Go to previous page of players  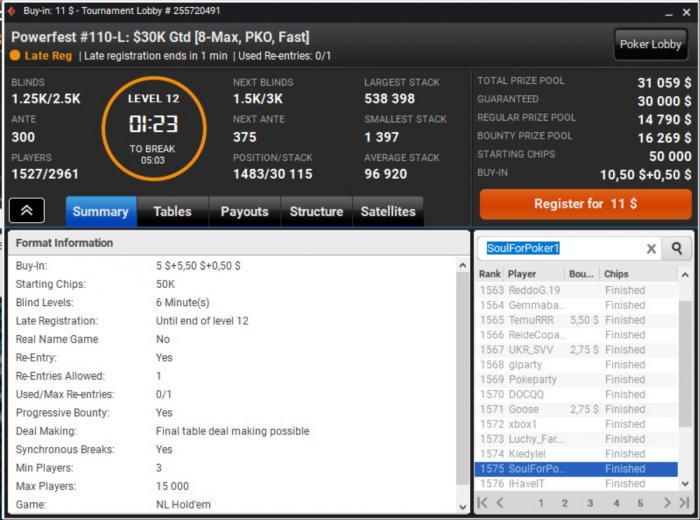pyautogui.click(x=500, y=503)
